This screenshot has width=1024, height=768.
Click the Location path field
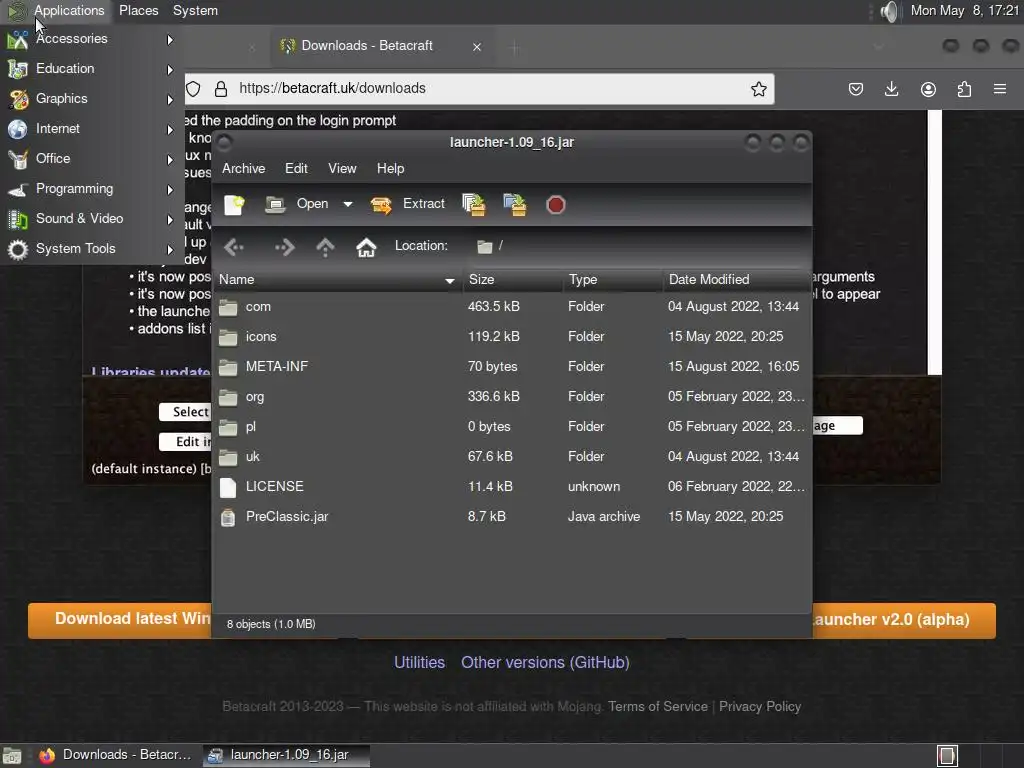click(640, 246)
